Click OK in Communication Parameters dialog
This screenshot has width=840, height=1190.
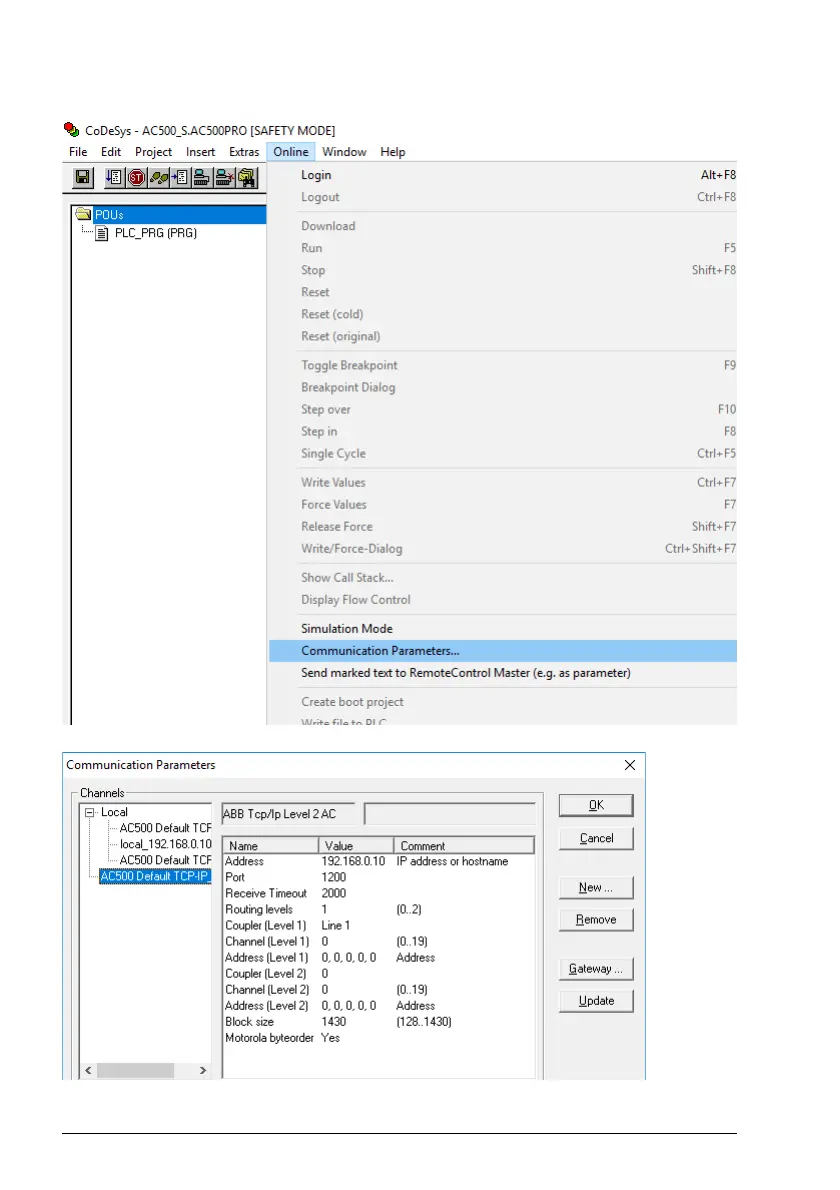(x=596, y=805)
